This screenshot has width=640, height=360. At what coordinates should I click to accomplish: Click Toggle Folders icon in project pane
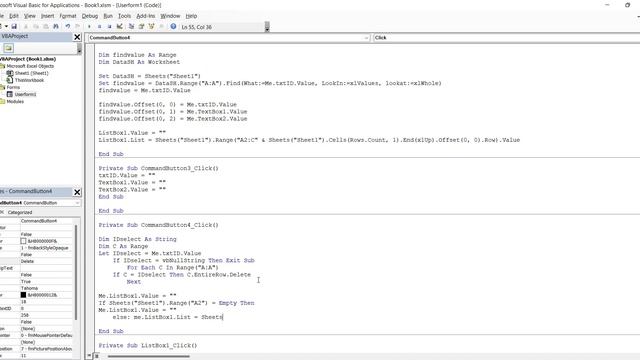tap(8, 48)
